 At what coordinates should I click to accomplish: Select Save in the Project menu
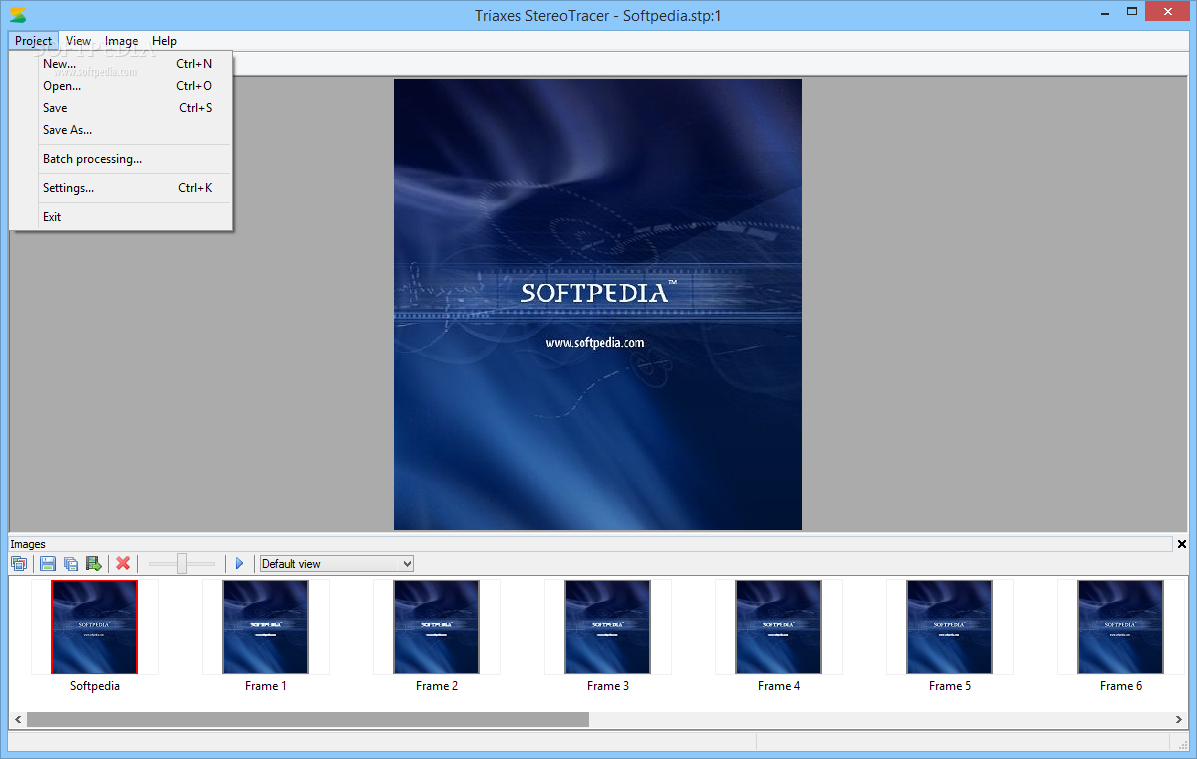121,108
